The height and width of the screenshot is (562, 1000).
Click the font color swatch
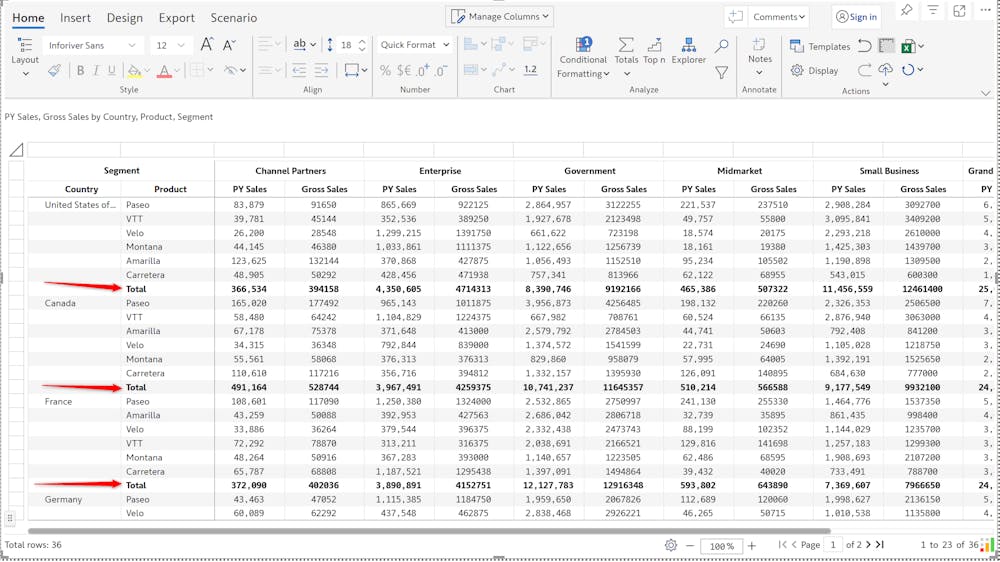click(163, 71)
